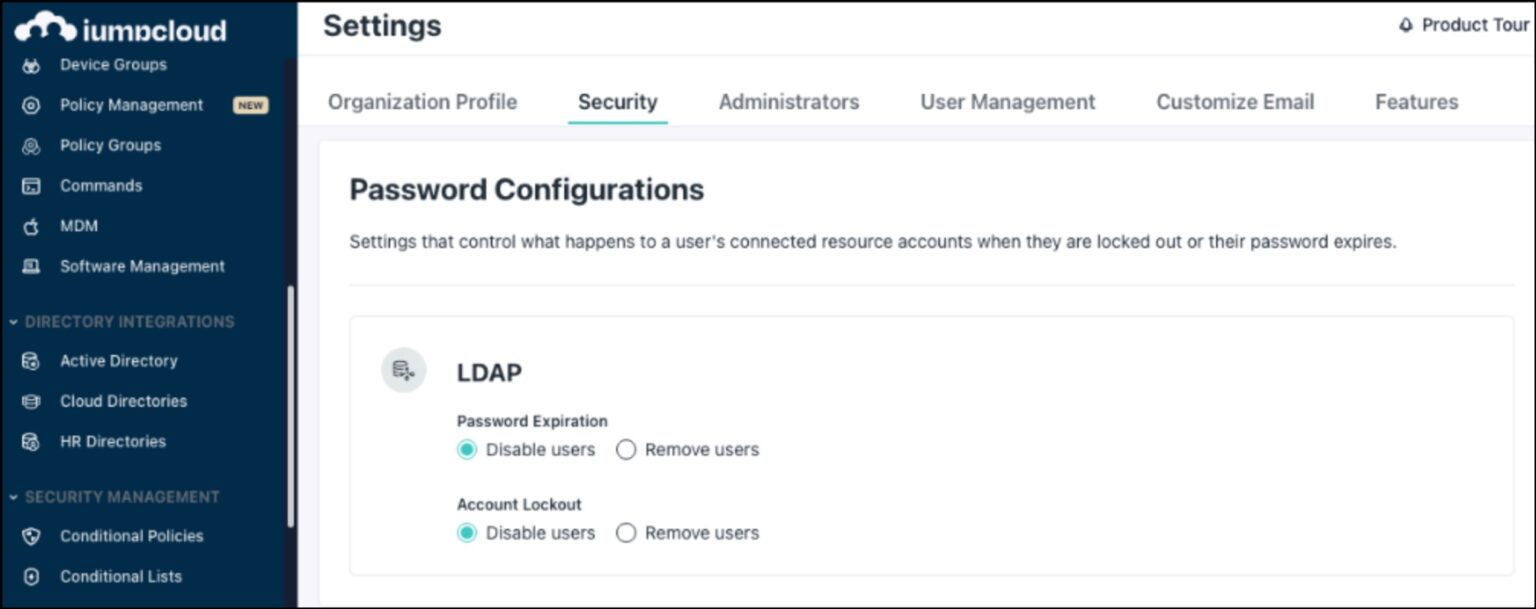The height and width of the screenshot is (609, 1536).
Task: Select Remove users for Account Lockout
Action: tap(626, 533)
